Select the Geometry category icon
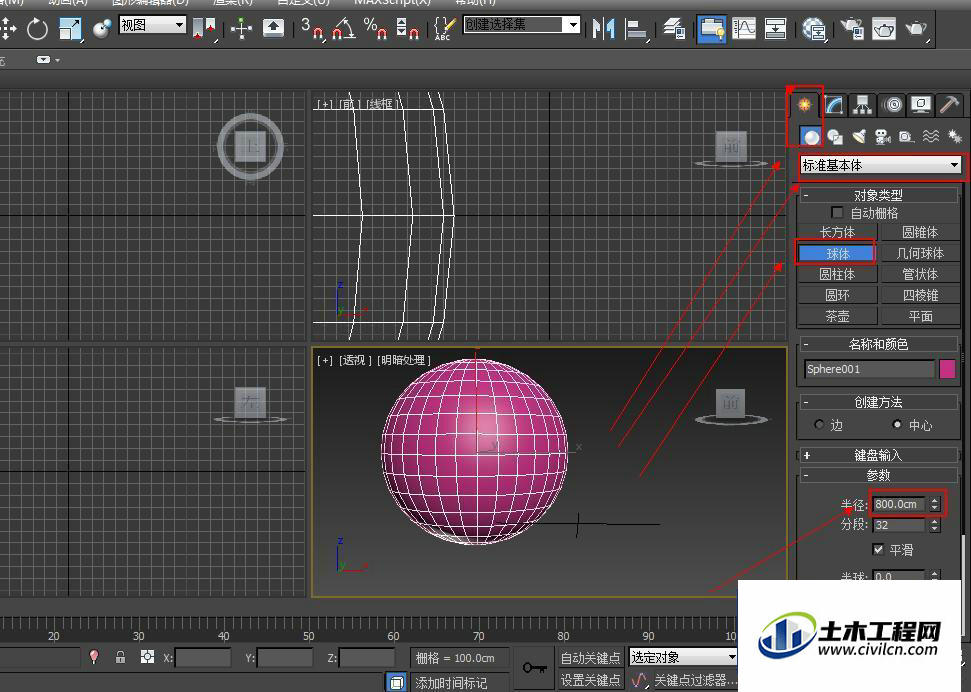 [x=810, y=136]
